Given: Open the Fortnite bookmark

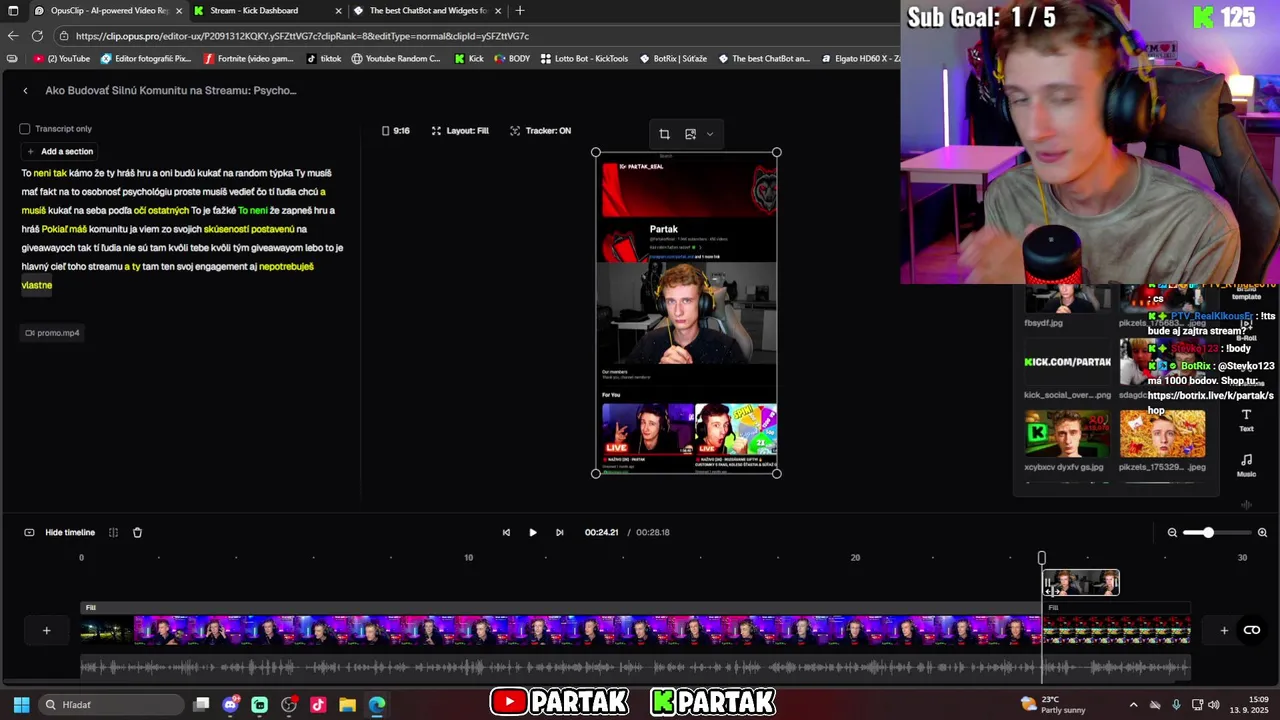Looking at the screenshot, I should [249, 59].
